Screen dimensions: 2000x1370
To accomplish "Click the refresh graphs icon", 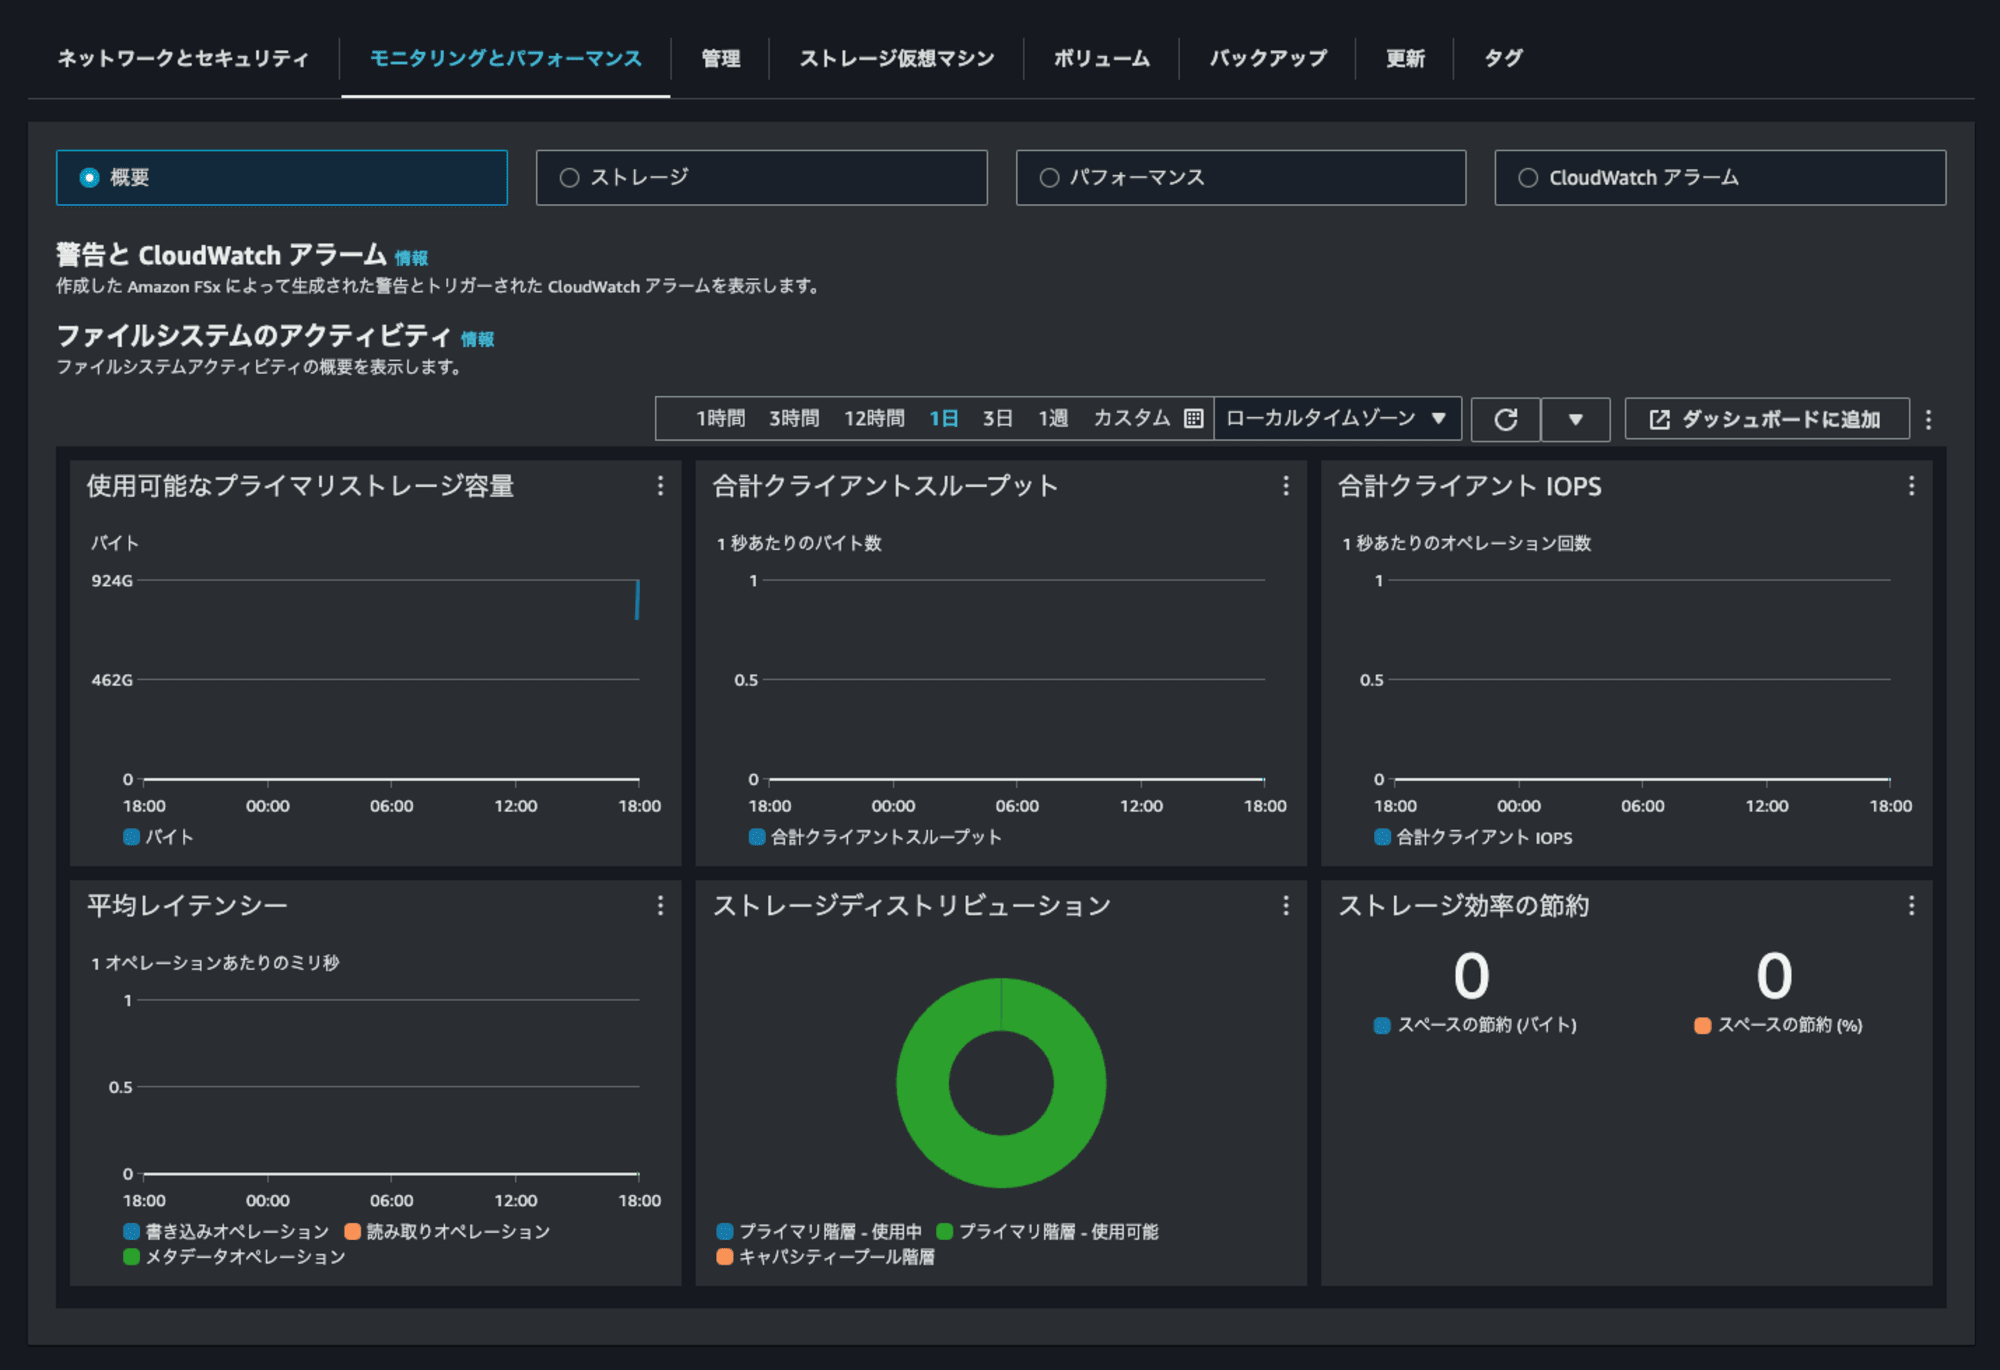I will click(x=1506, y=419).
